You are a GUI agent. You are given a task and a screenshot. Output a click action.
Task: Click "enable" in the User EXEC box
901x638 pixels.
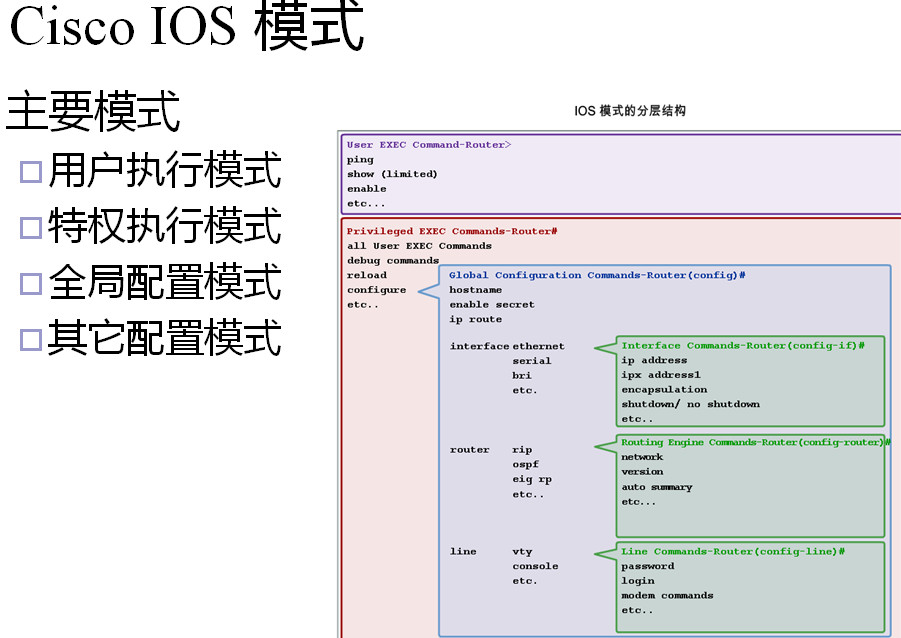[x=367, y=189]
